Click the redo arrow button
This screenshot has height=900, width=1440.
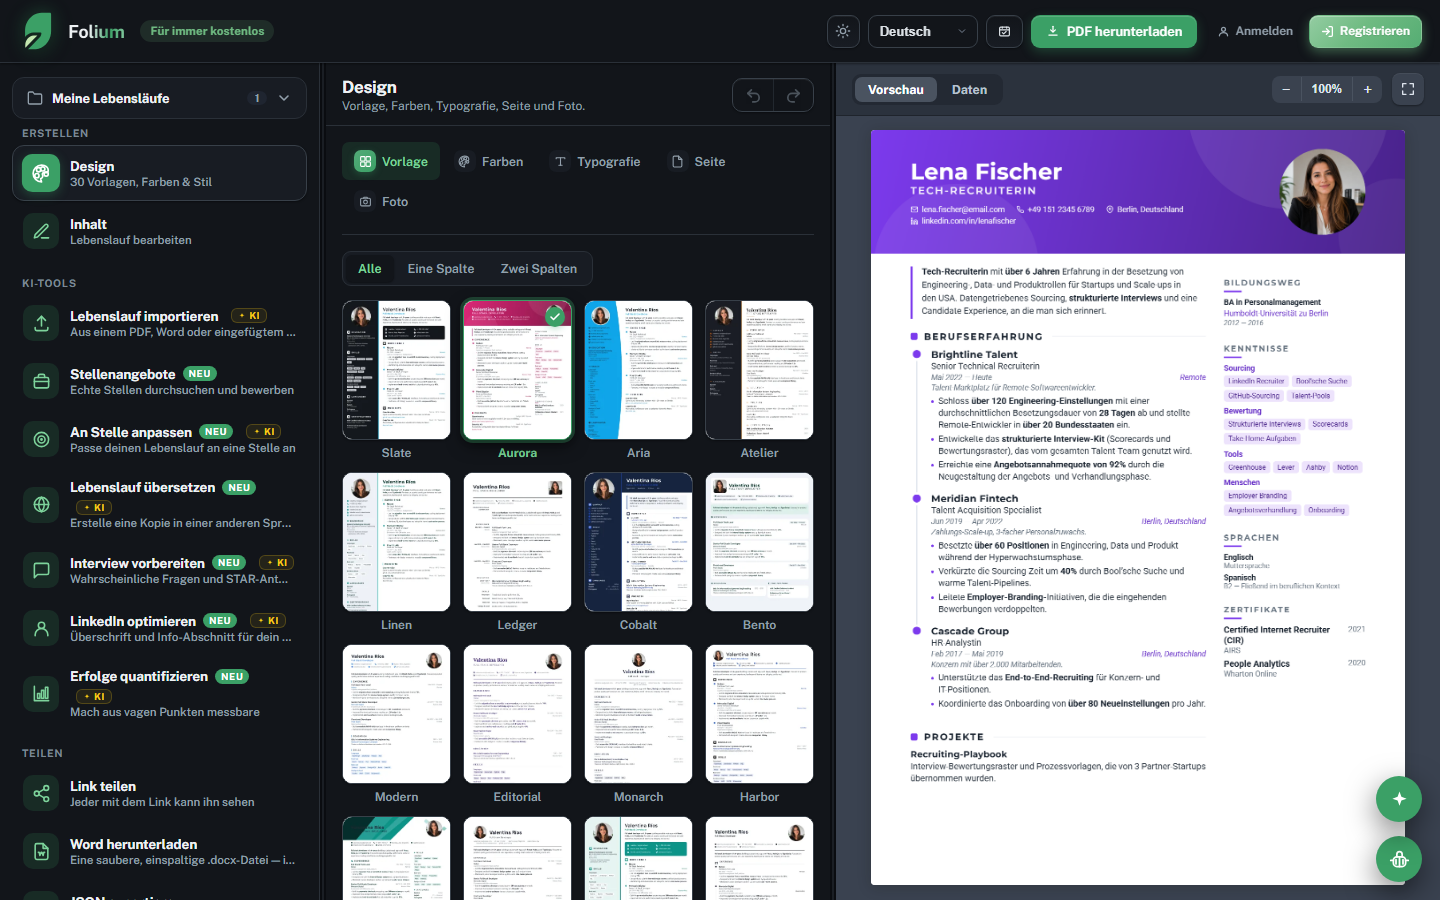pyautogui.click(x=793, y=95)
